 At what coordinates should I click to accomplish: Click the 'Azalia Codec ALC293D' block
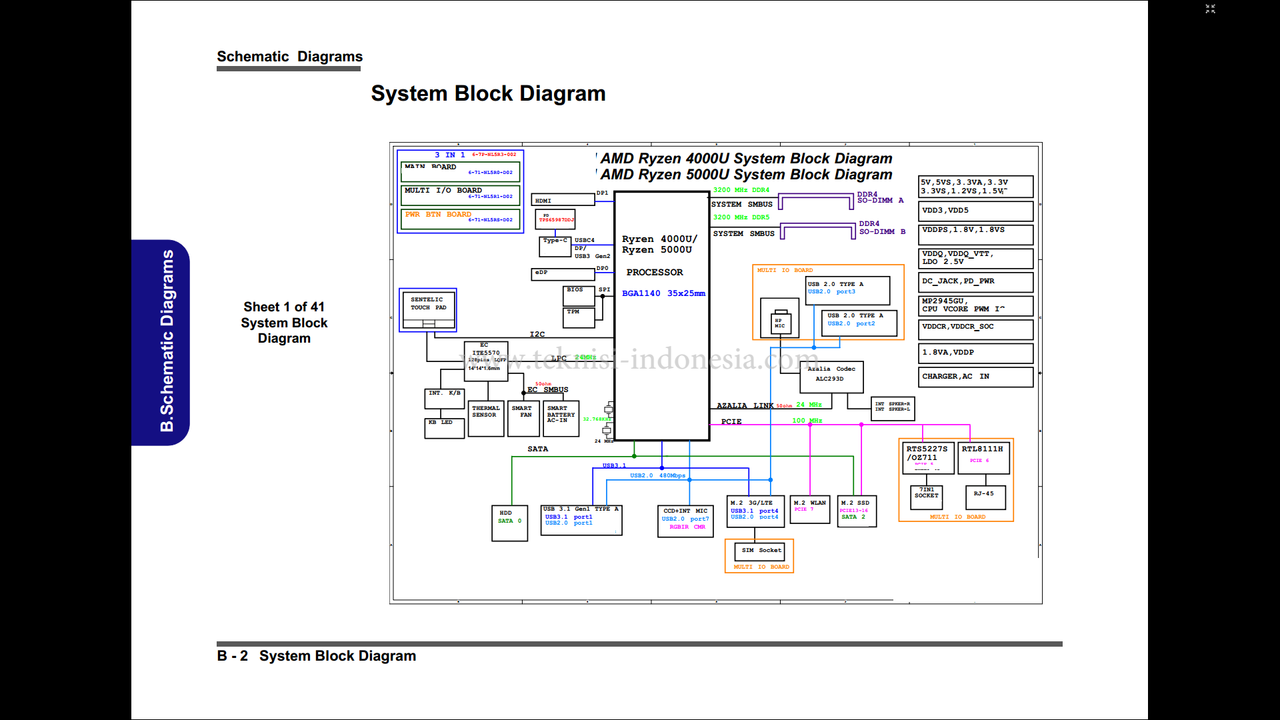pos(832,377)
